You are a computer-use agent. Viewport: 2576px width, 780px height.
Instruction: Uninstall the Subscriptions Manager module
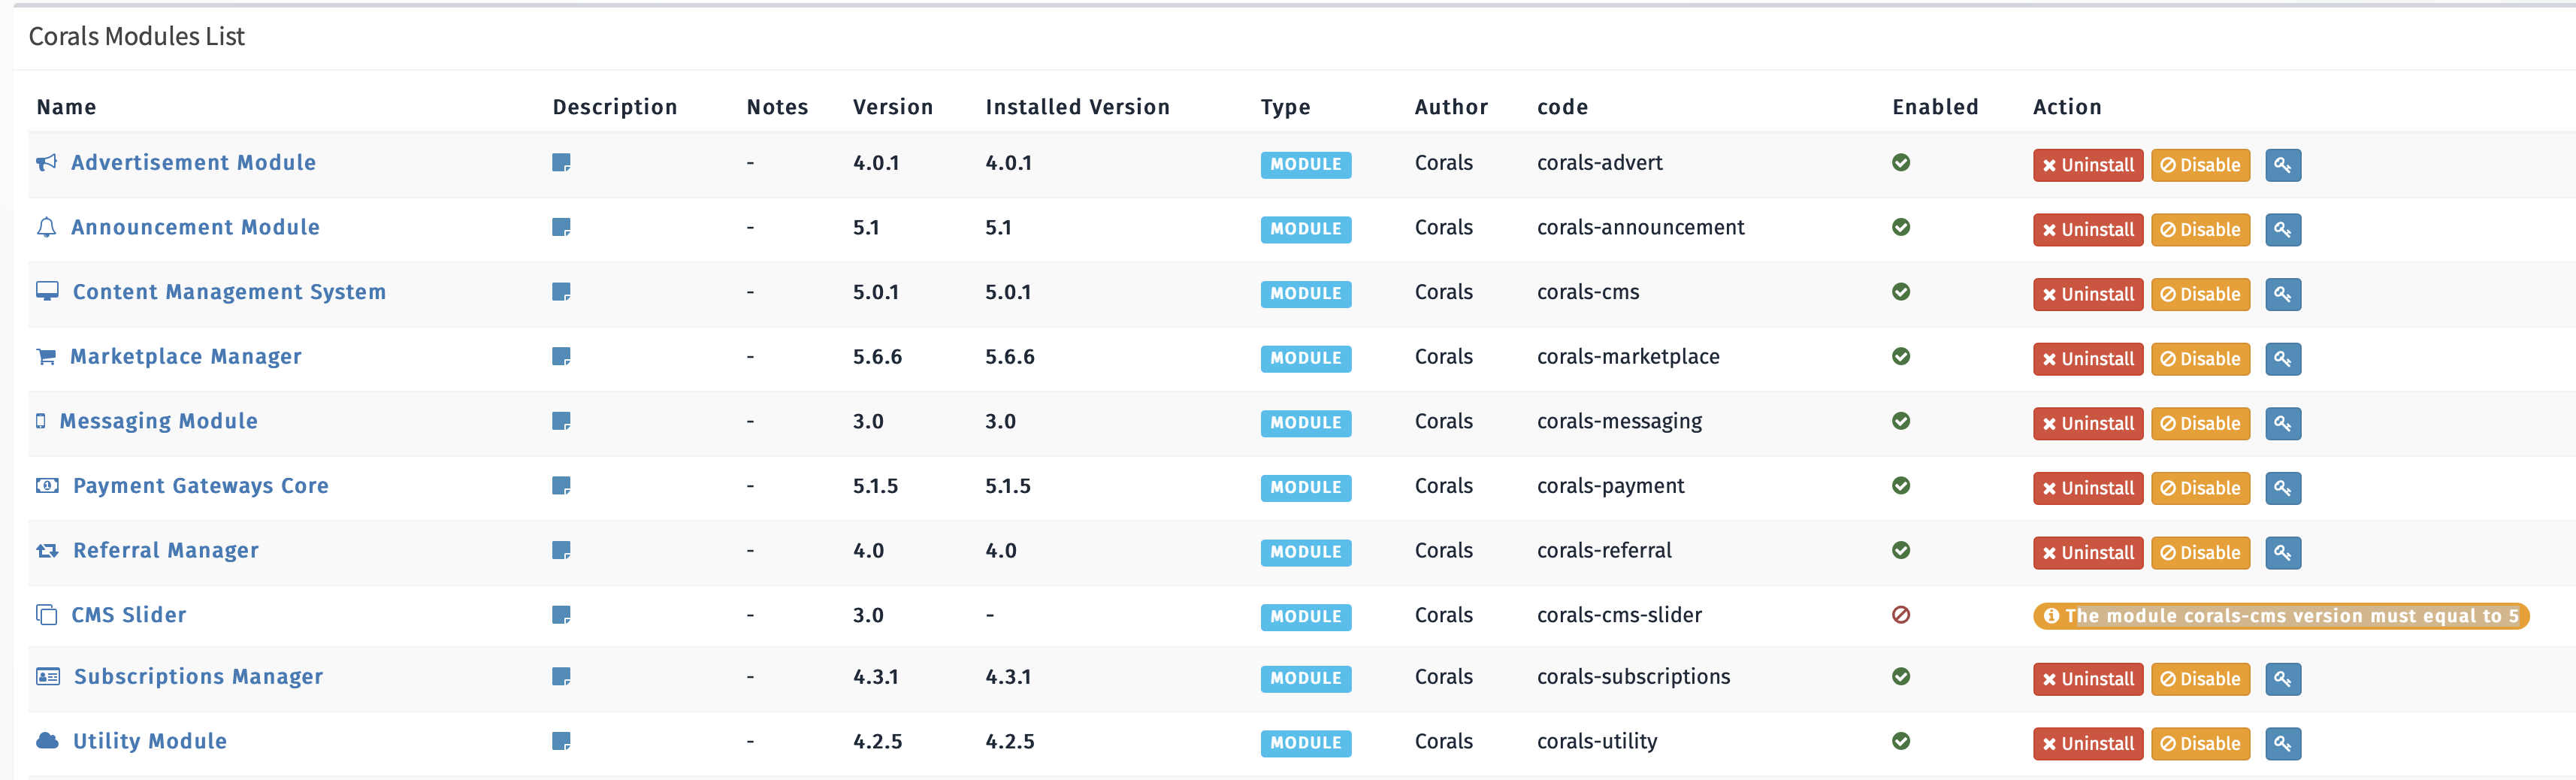(x=2088, y=679)
